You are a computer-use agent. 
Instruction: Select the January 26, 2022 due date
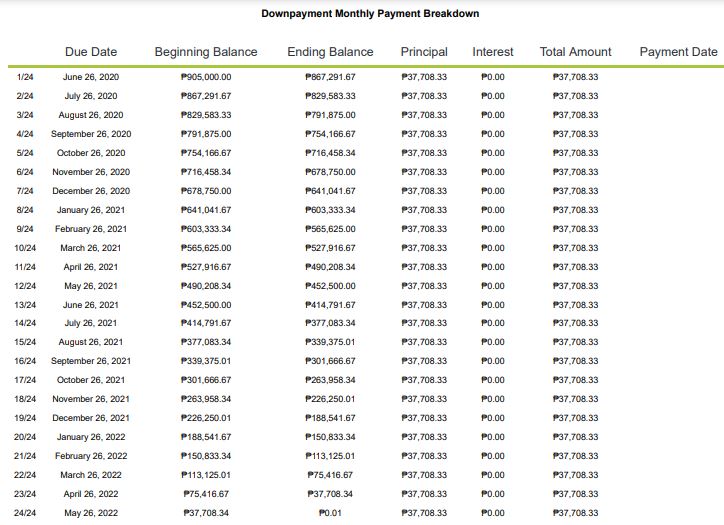click(91, 437)
